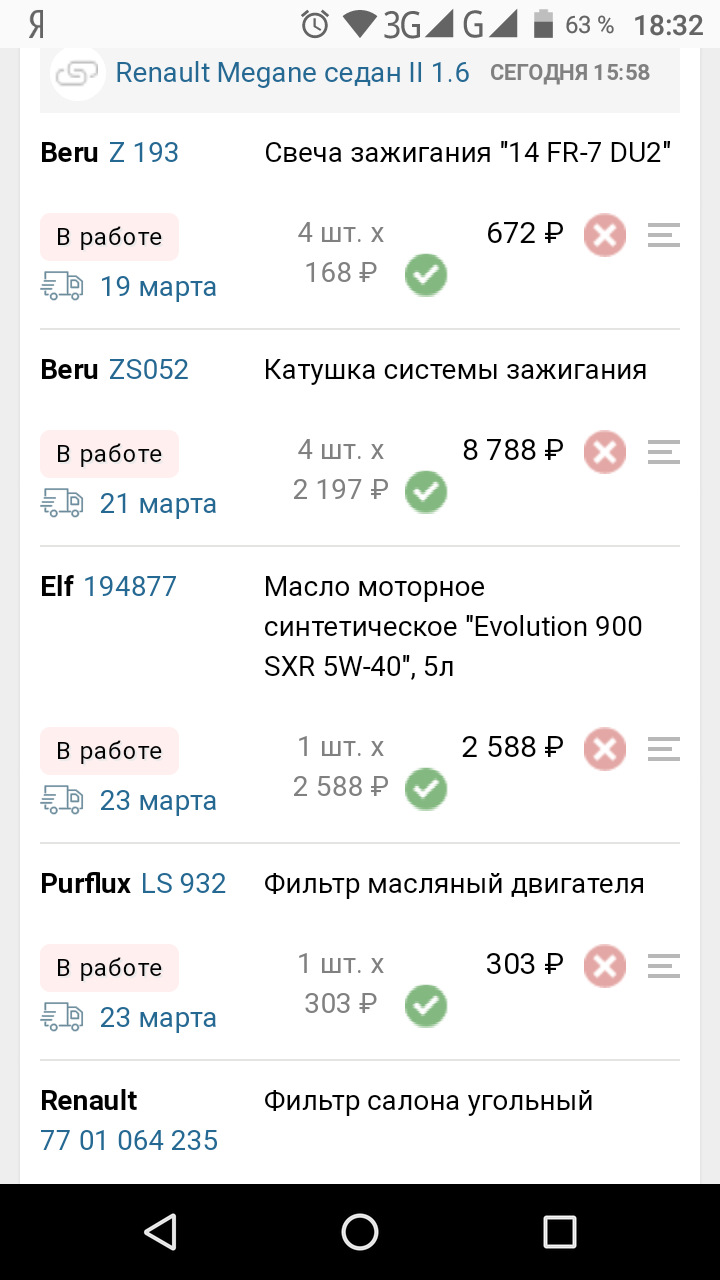This screenshot has width=720, height=1280.
Task: Open menu for Beru Z 193 row
Action: tap(663, 236)
